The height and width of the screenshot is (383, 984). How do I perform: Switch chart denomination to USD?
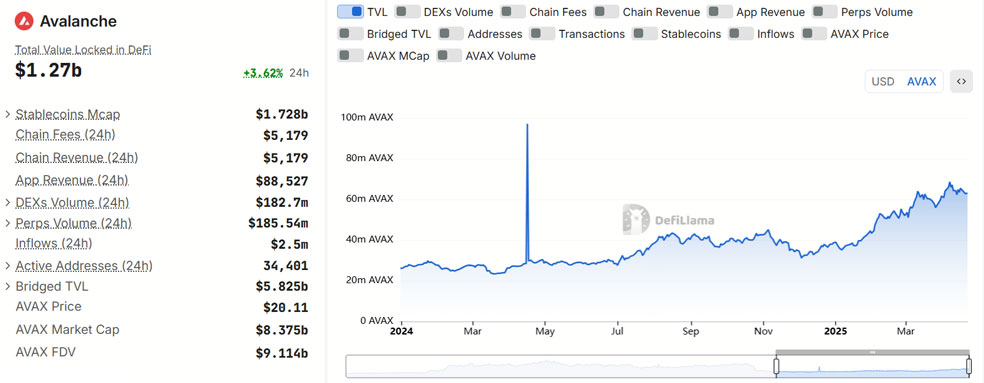883,82
